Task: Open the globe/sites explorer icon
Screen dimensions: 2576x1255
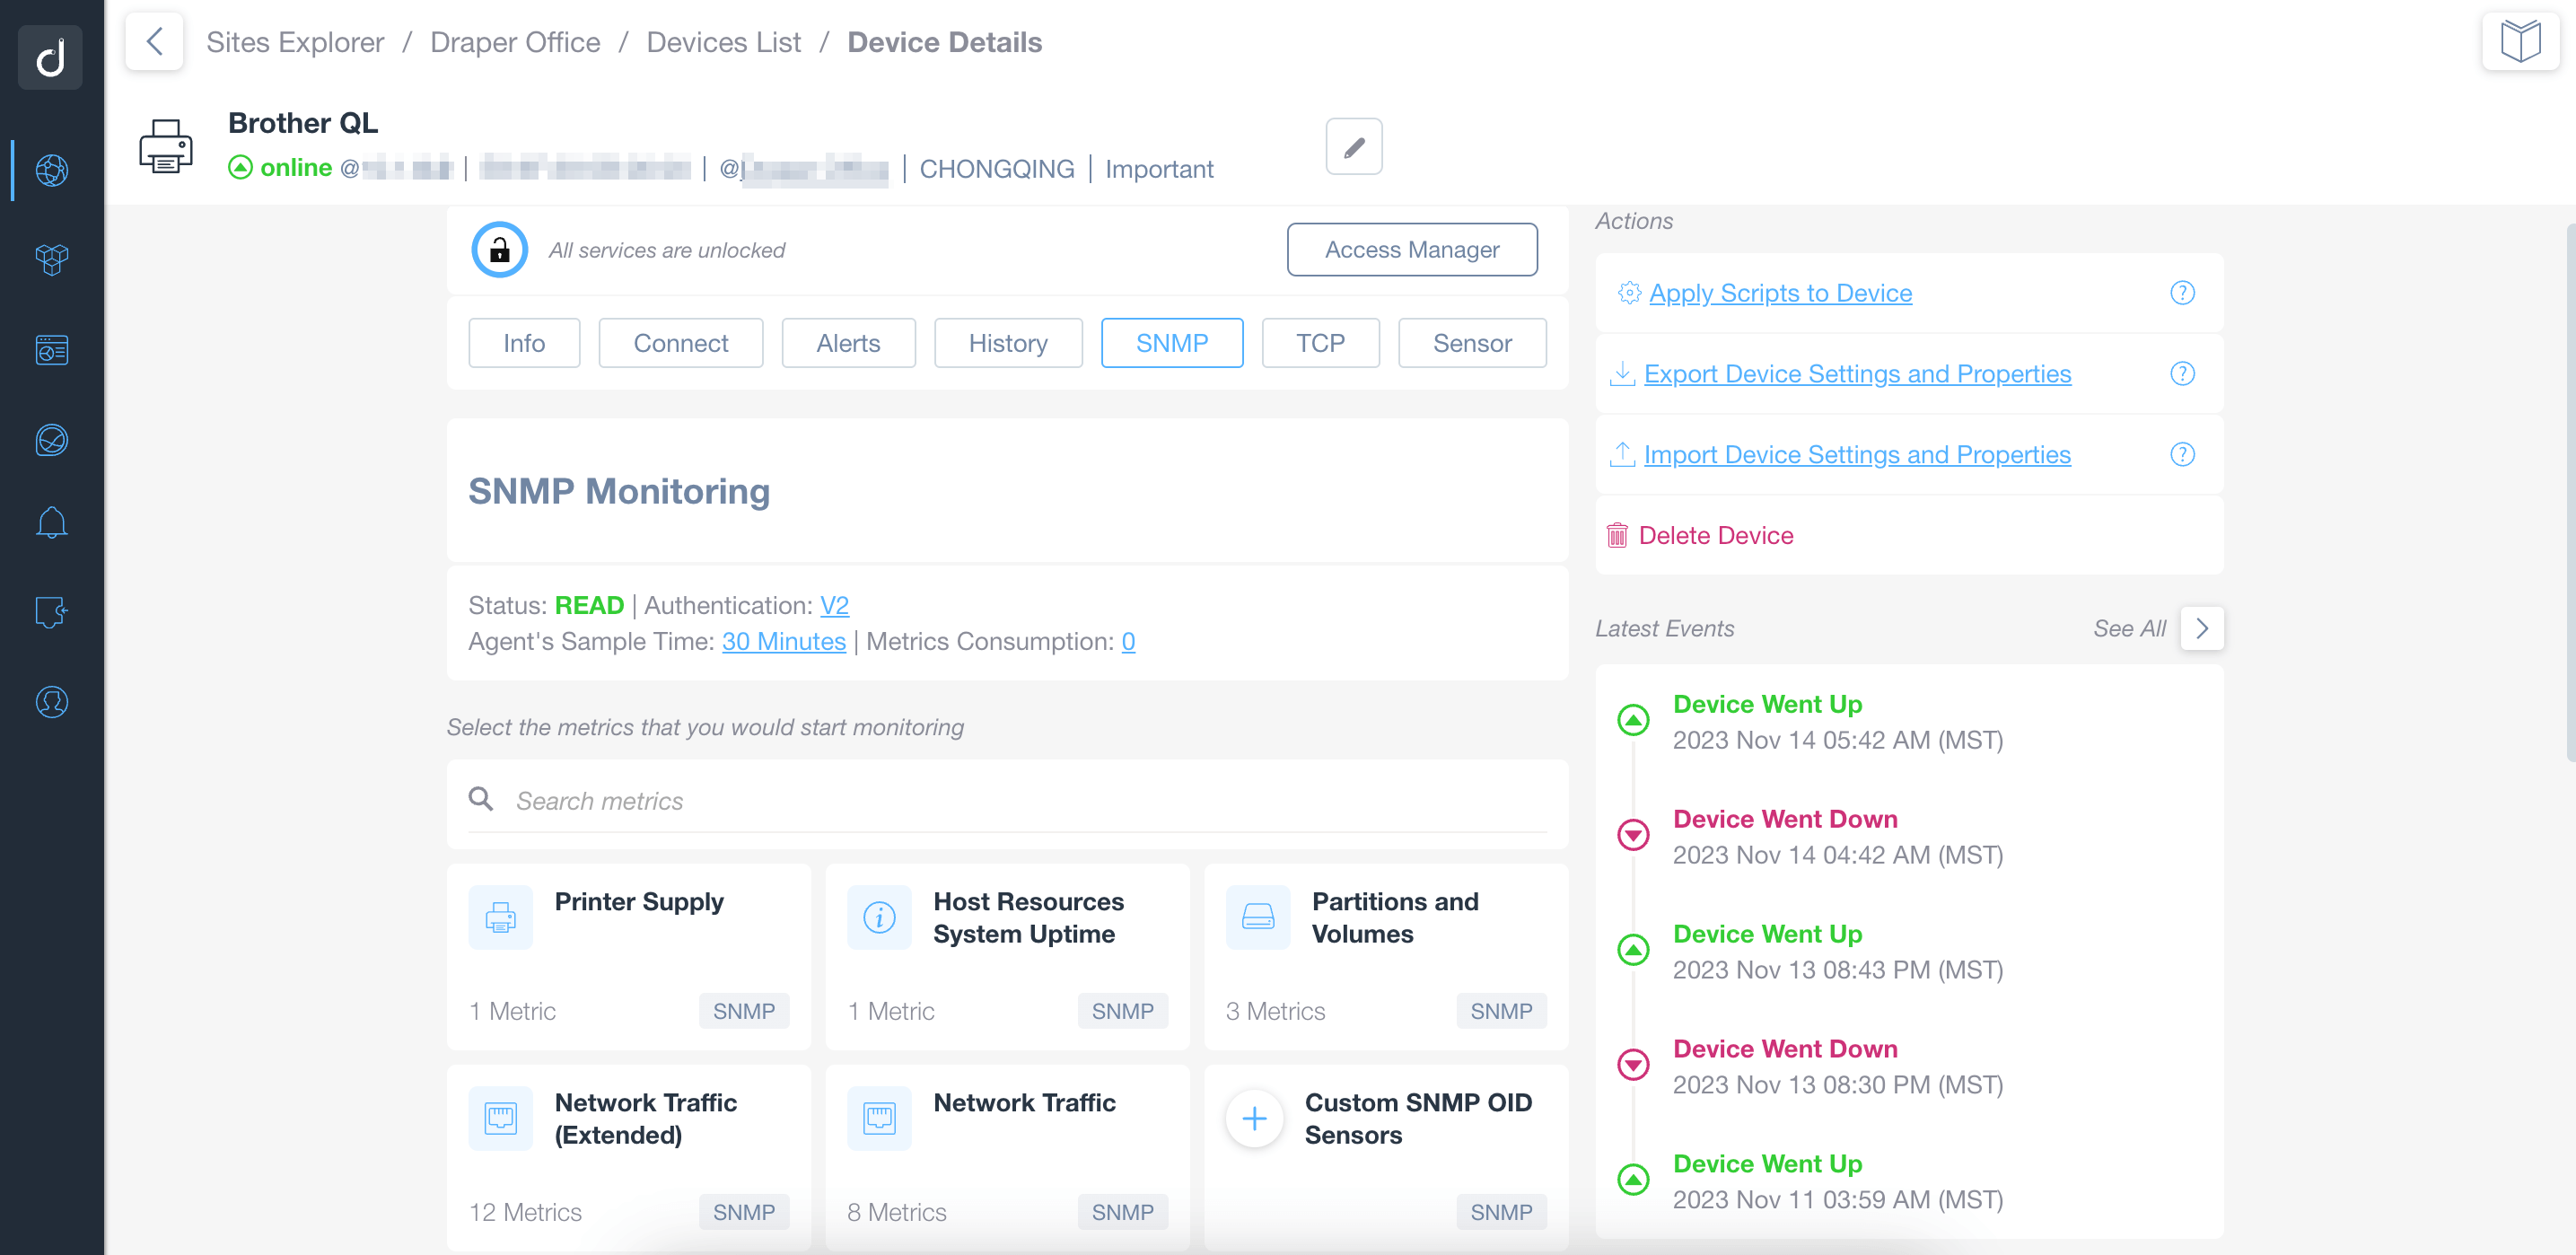Action: point(53,169)
